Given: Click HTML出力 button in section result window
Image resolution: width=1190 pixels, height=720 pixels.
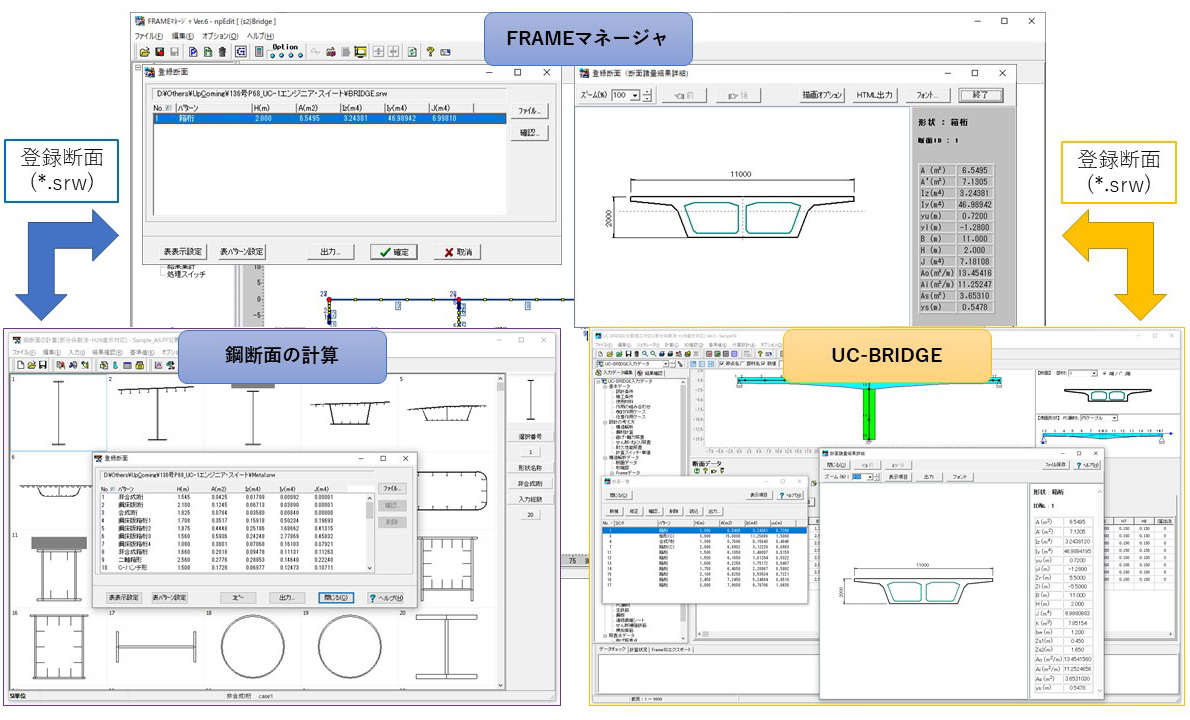Looking at the screenshot, I should click(874, 95).
